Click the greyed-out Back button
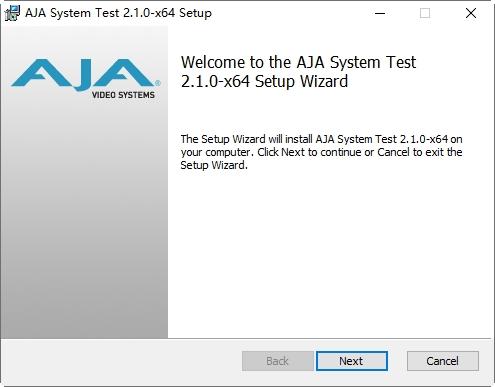 click(278, 361)
